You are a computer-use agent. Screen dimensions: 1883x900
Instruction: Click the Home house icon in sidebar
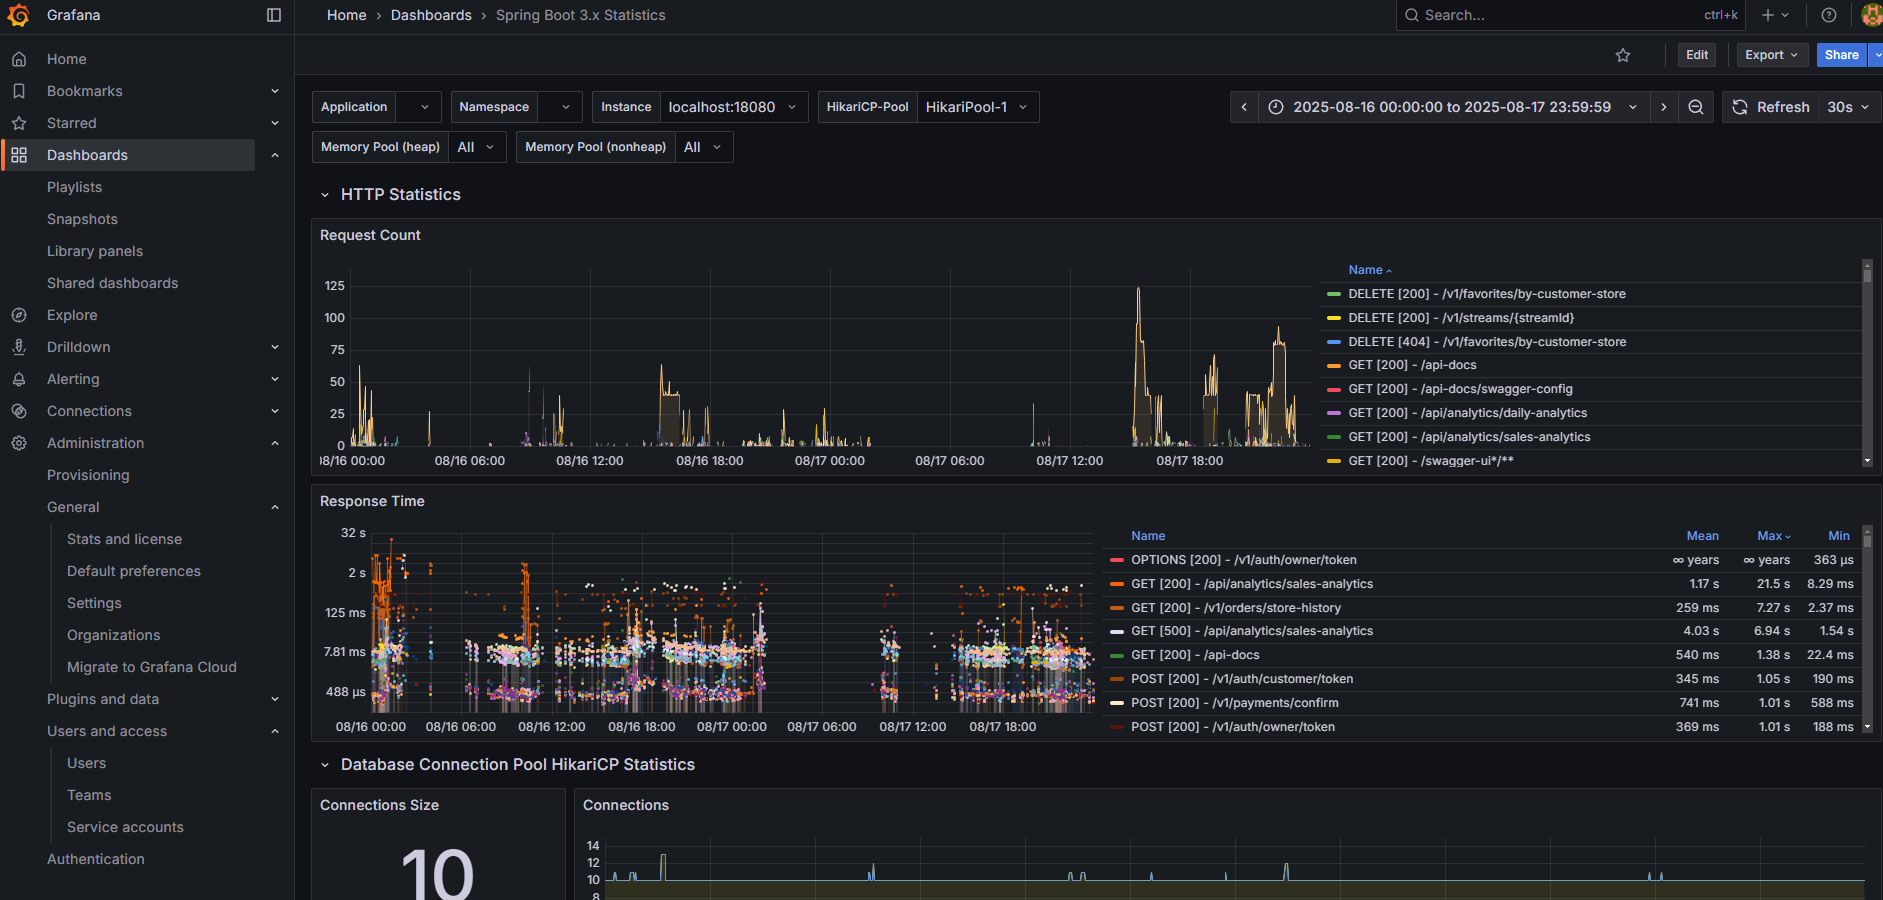[x=19, y=59]
